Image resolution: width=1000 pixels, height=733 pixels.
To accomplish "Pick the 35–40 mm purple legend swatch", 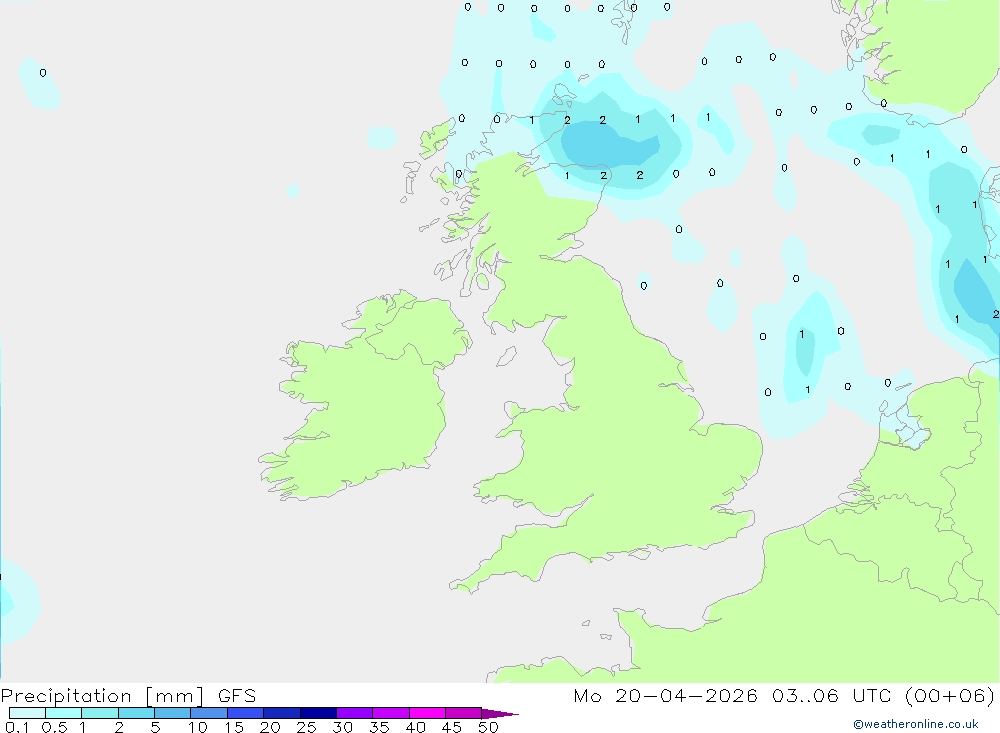I will 391,713.
